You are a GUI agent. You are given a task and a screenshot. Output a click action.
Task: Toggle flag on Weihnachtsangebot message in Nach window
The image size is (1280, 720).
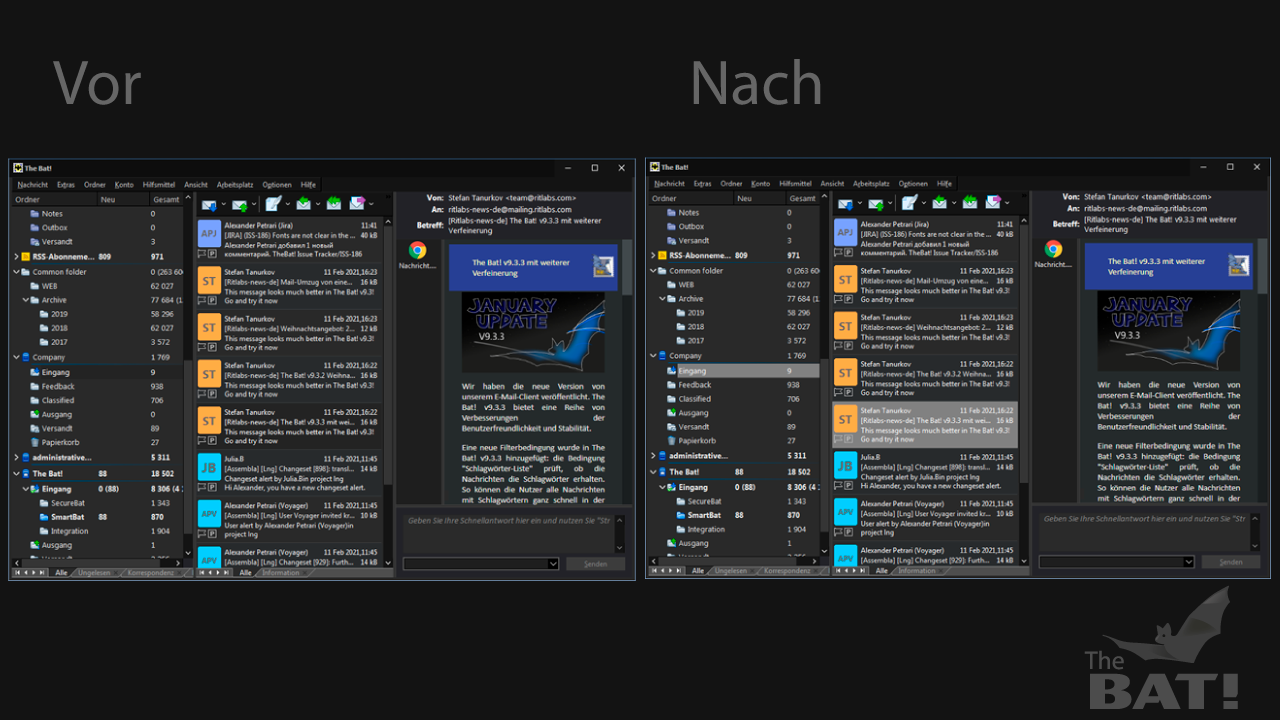pyautogui.click(x=838, y=346)
